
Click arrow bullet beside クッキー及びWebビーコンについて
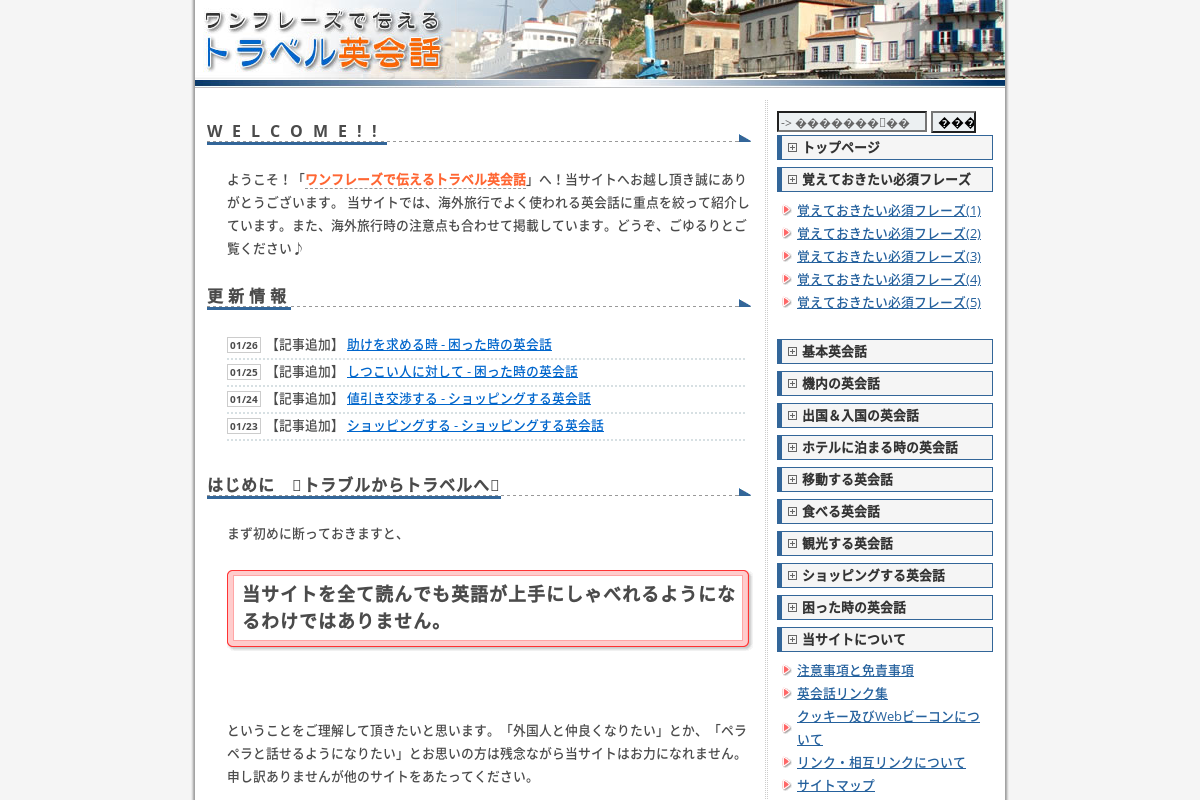(787, 728)
